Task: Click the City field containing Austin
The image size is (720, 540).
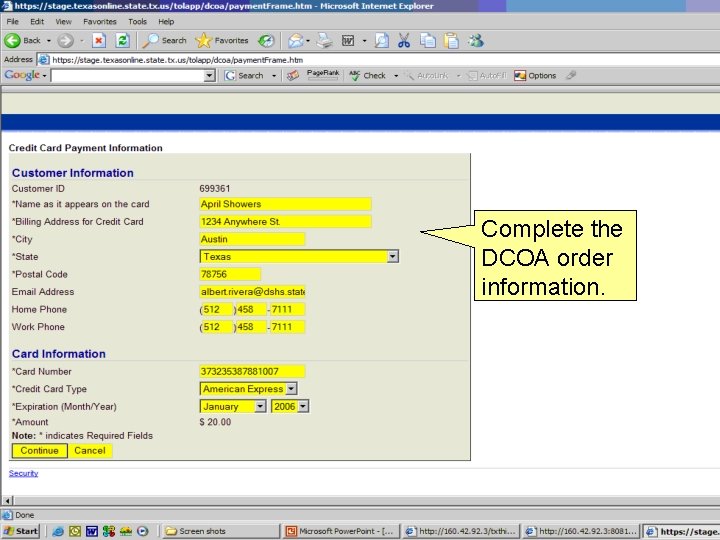Action: pyautogui.click(x=252, y=239)
